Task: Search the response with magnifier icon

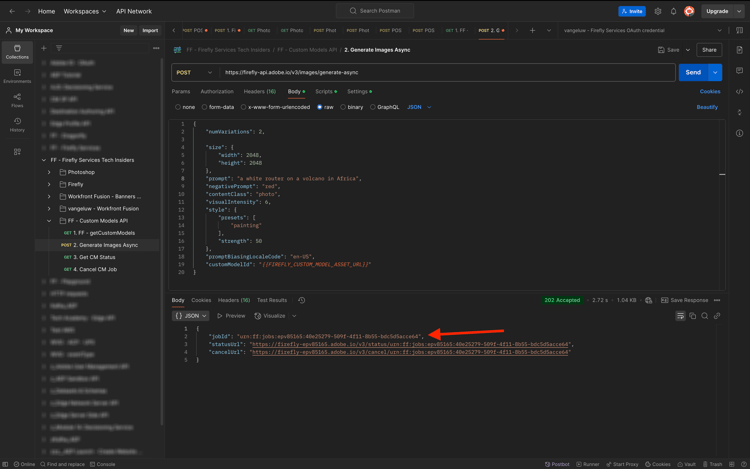Action: [704, 316]
